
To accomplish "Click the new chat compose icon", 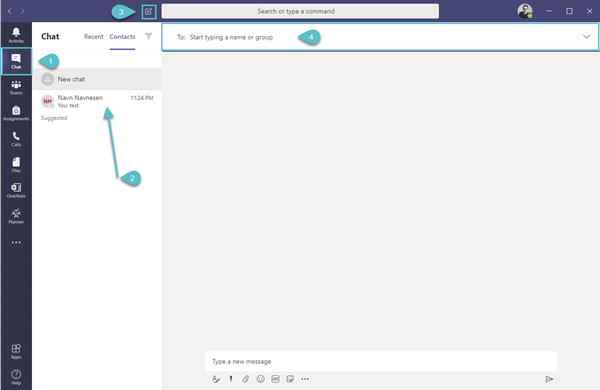I will pos(148,11).
